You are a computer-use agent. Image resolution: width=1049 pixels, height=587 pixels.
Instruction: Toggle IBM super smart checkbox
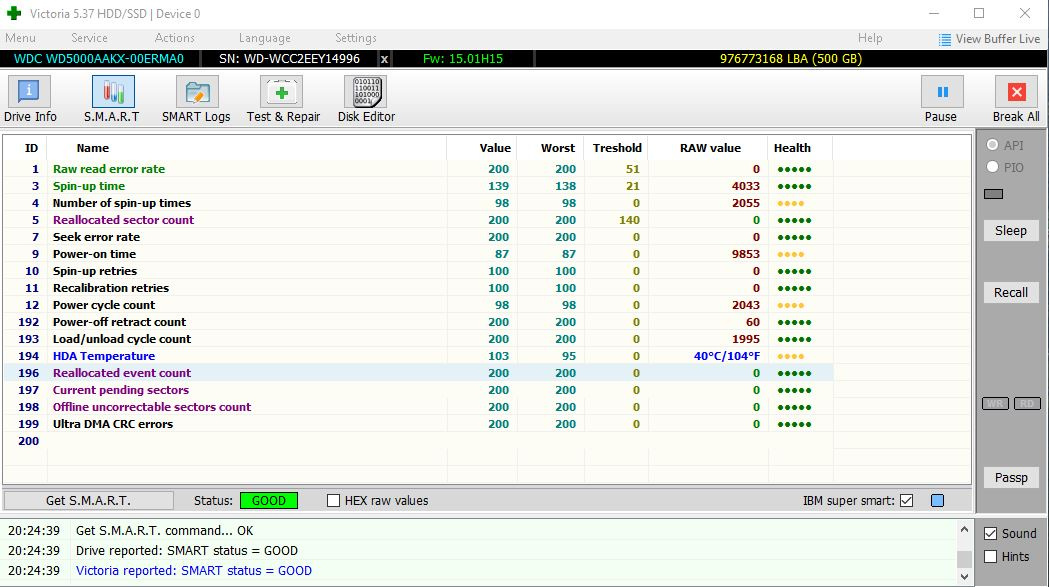(907, 501)
